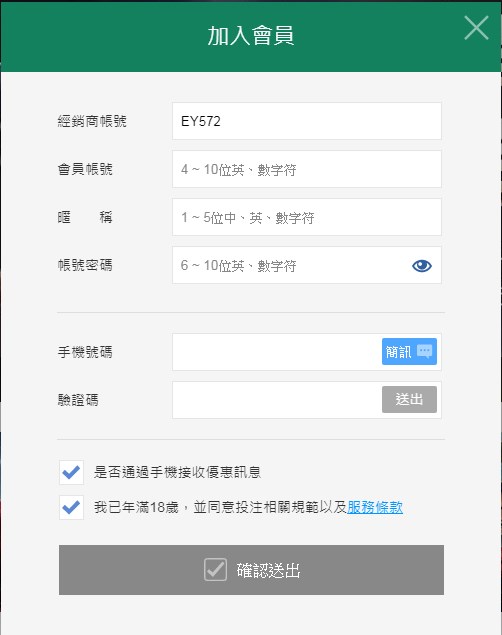The image size is (502, 635).
Task: Click the 是否通過手機接收優惠訊息 label text
Action: coord(177,472)
